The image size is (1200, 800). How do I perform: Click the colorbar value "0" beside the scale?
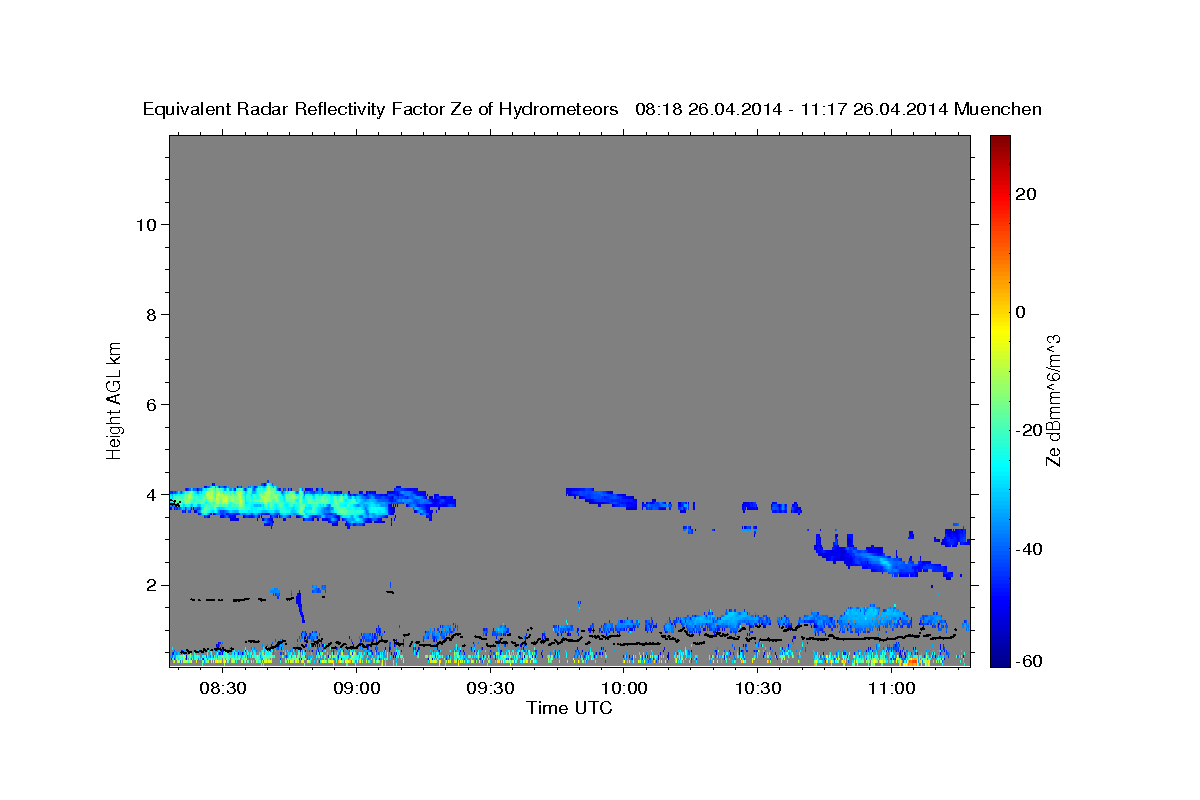pos(1021,312)
